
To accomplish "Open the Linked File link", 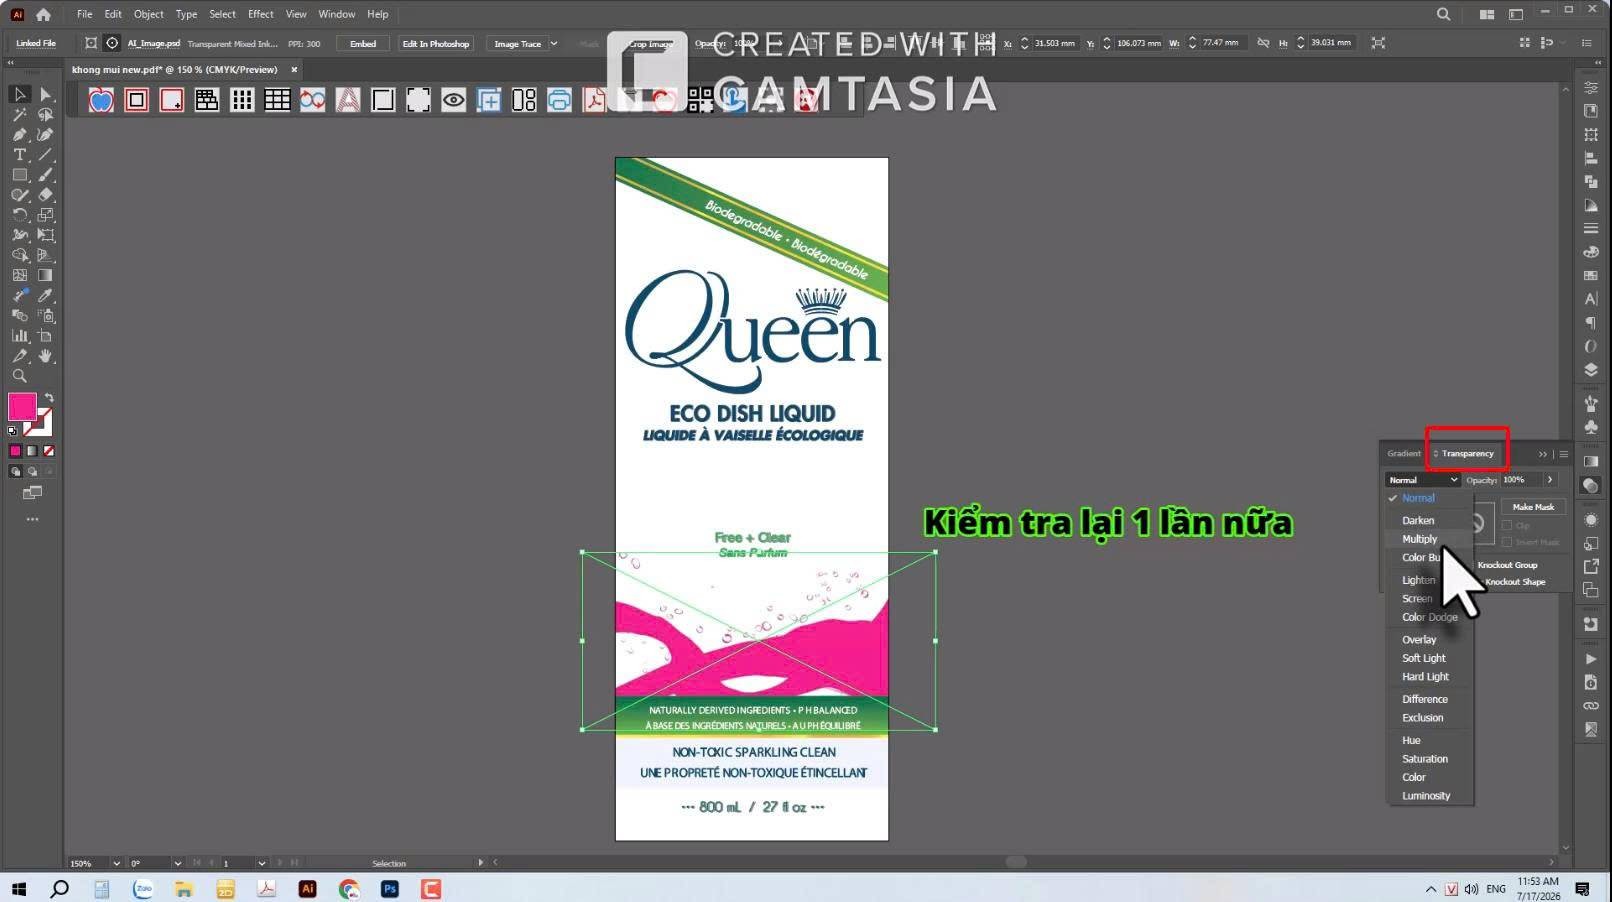I will [x=36, y=44].
